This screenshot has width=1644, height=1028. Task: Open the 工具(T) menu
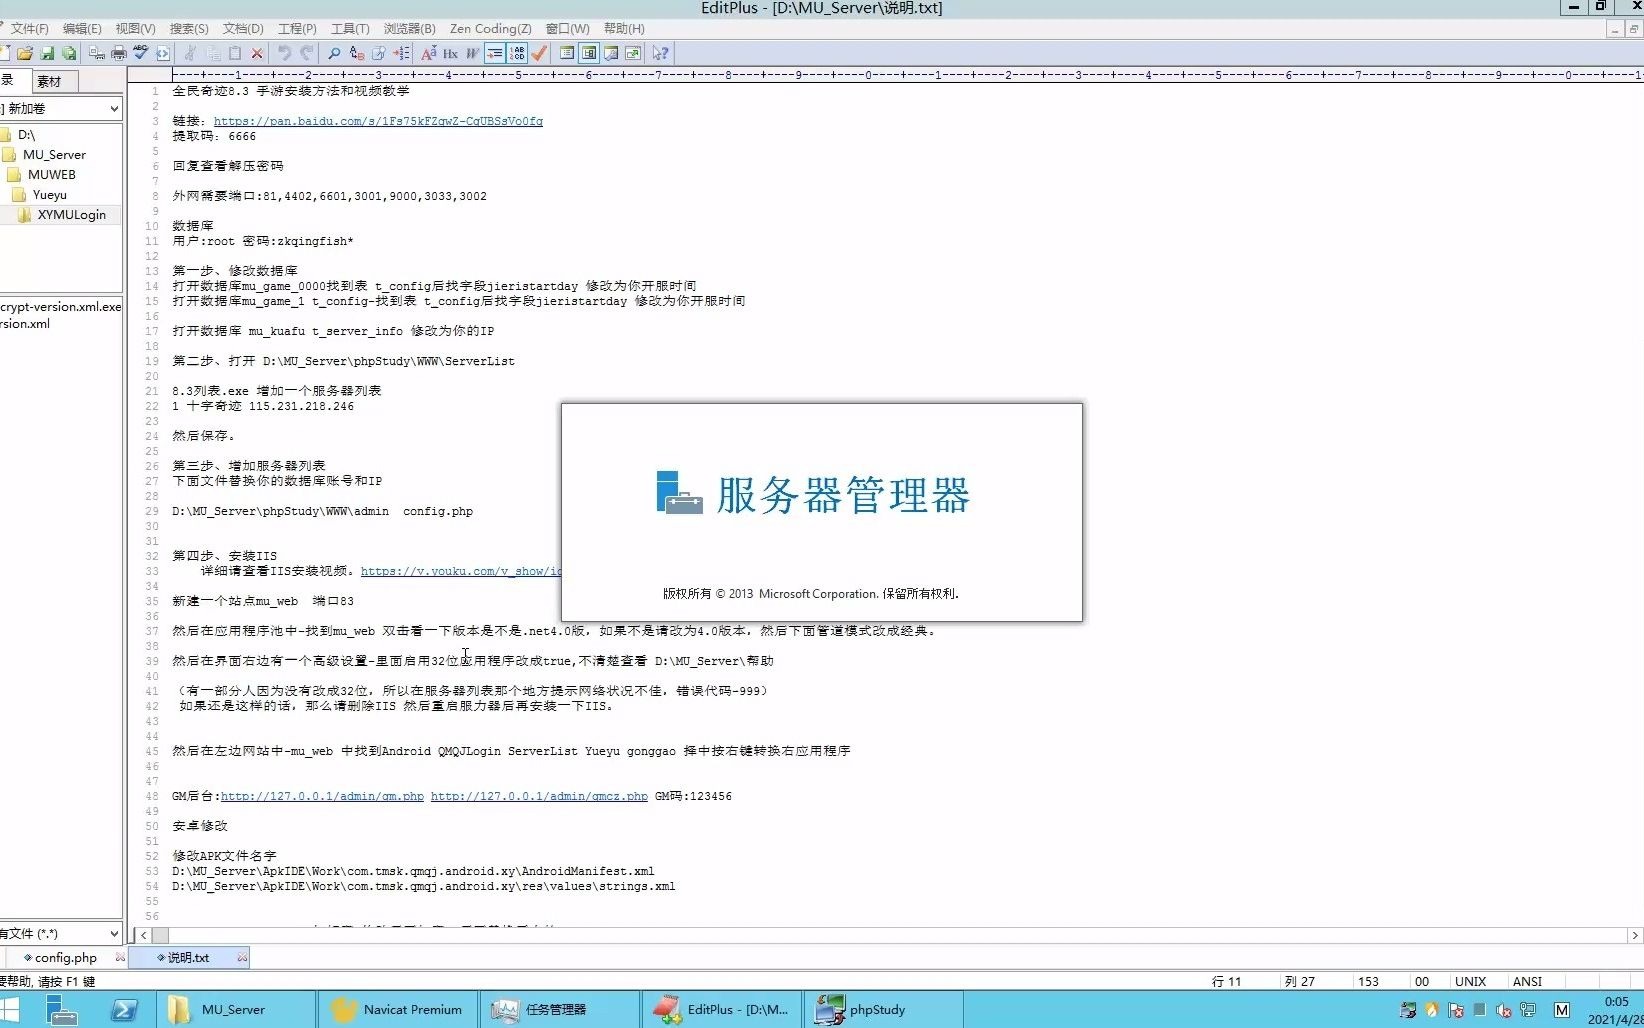pyautogui.click(x=350, y=28)
